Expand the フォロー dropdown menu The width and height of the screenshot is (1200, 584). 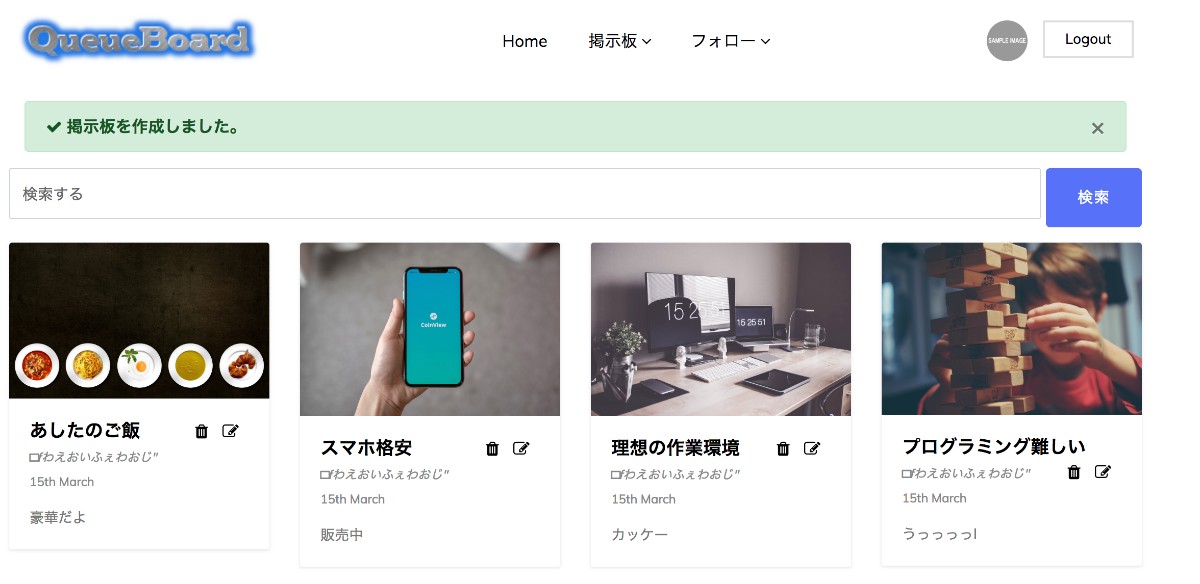tap(731, 41)
